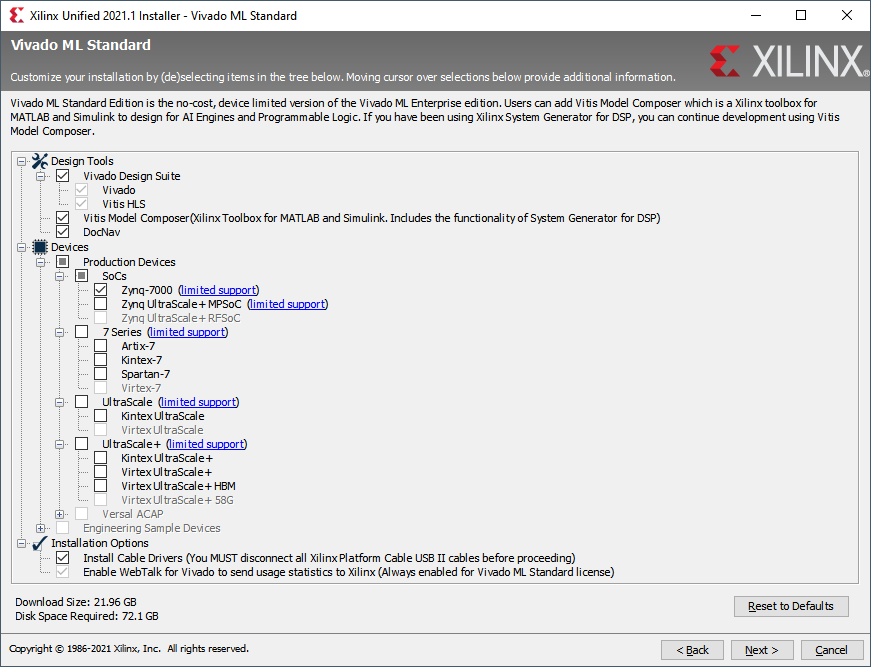Collapse the SoCs tree branch

point(60,276)
